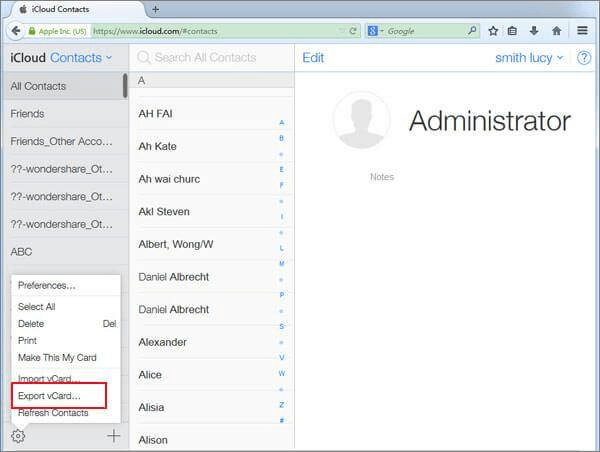Click the reload page icon in address bar

coord(353,31)
